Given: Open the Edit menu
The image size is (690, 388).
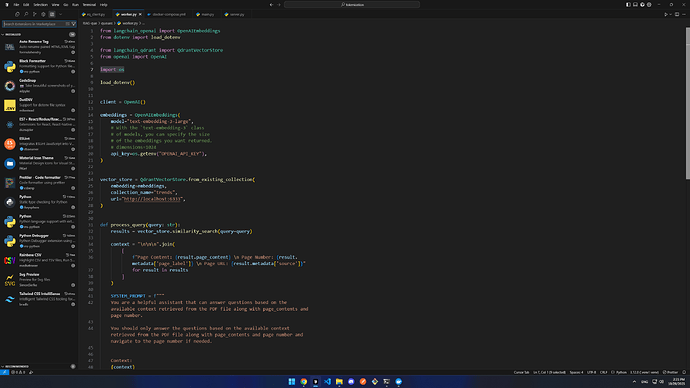Looking at the screenshot, I should tap(26, 4).
